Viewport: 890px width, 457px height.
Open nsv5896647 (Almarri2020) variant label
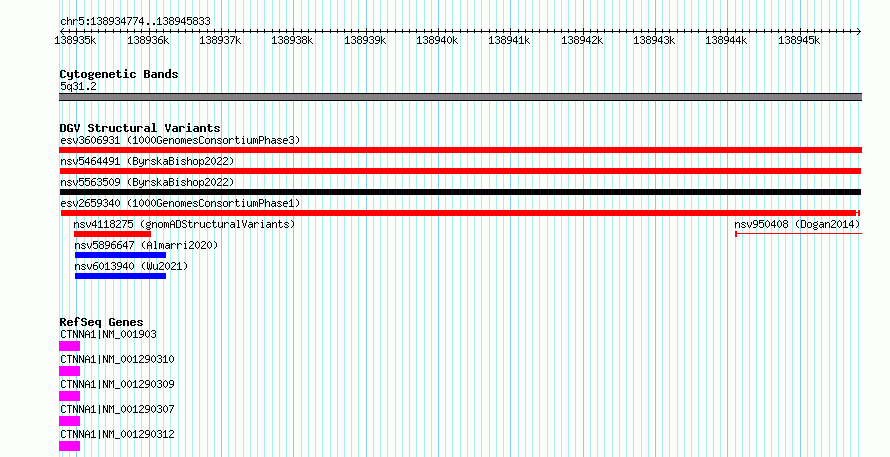pos(146,245)
